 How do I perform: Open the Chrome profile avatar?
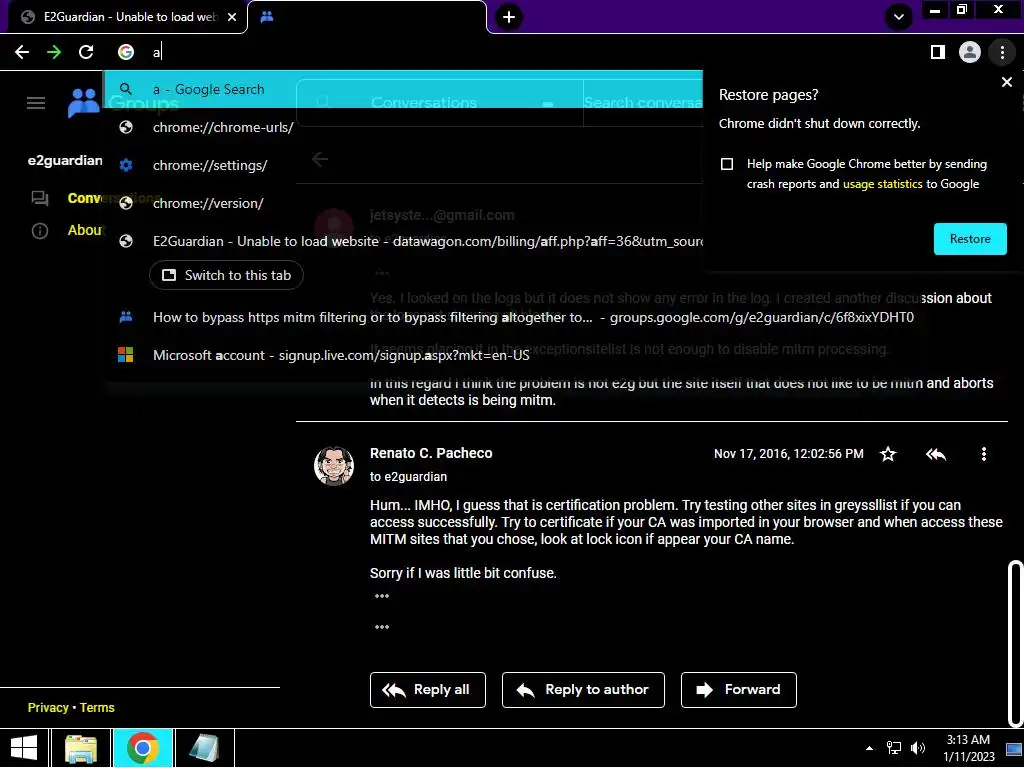970,52
